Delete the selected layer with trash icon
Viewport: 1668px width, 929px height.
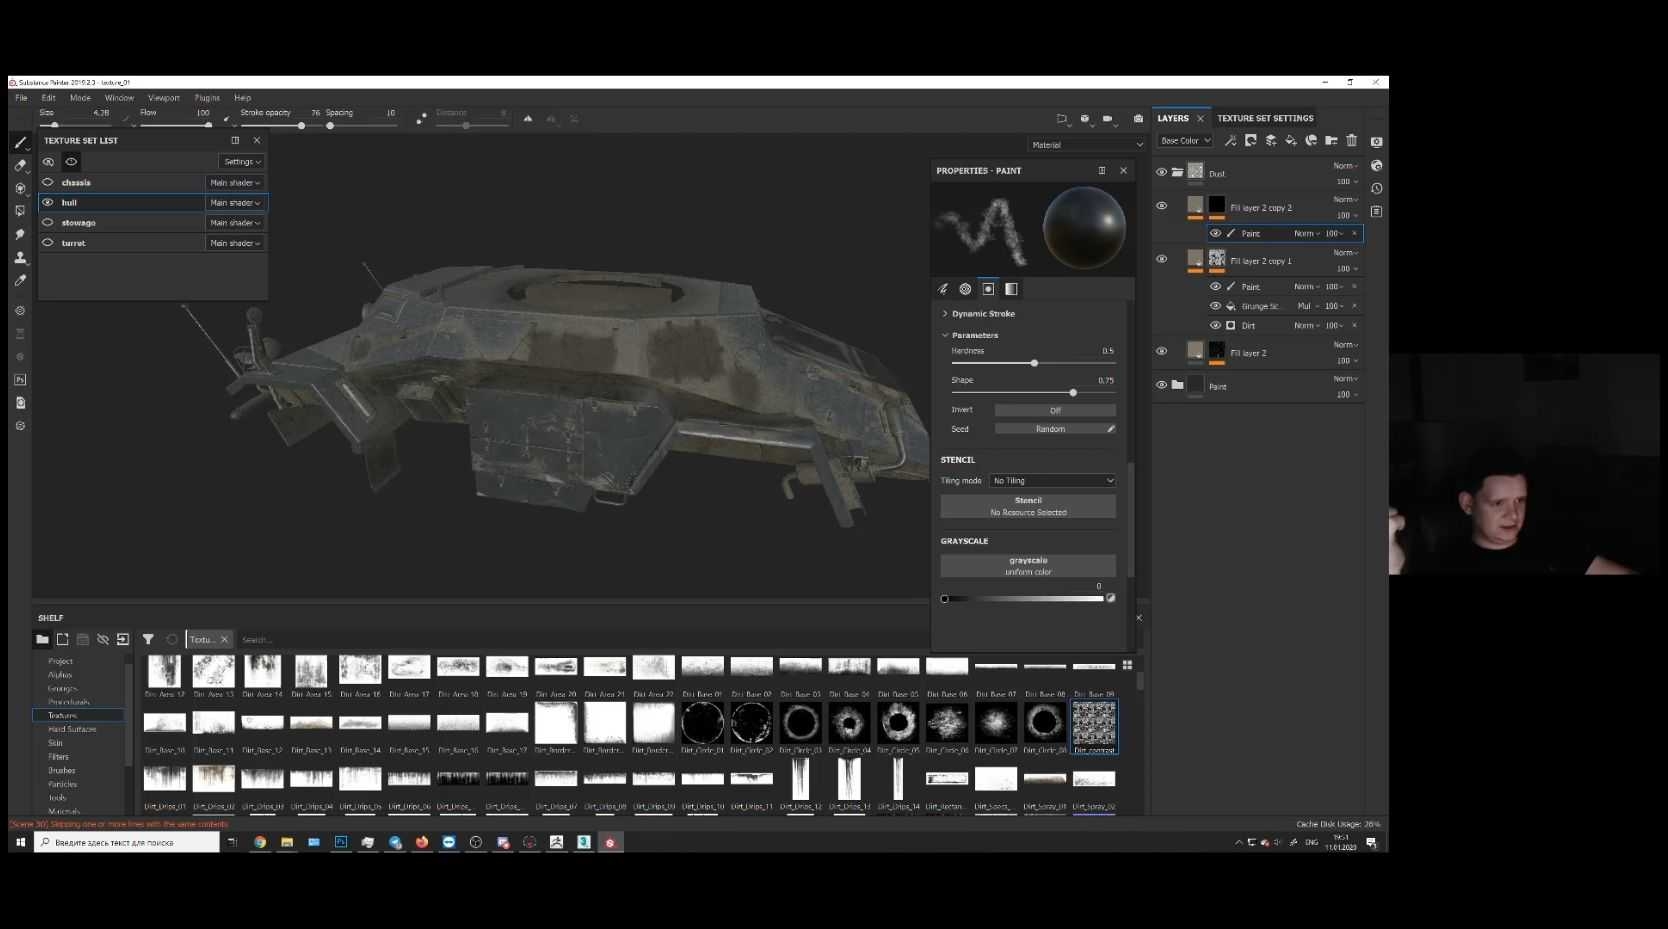coord(1352,141)
